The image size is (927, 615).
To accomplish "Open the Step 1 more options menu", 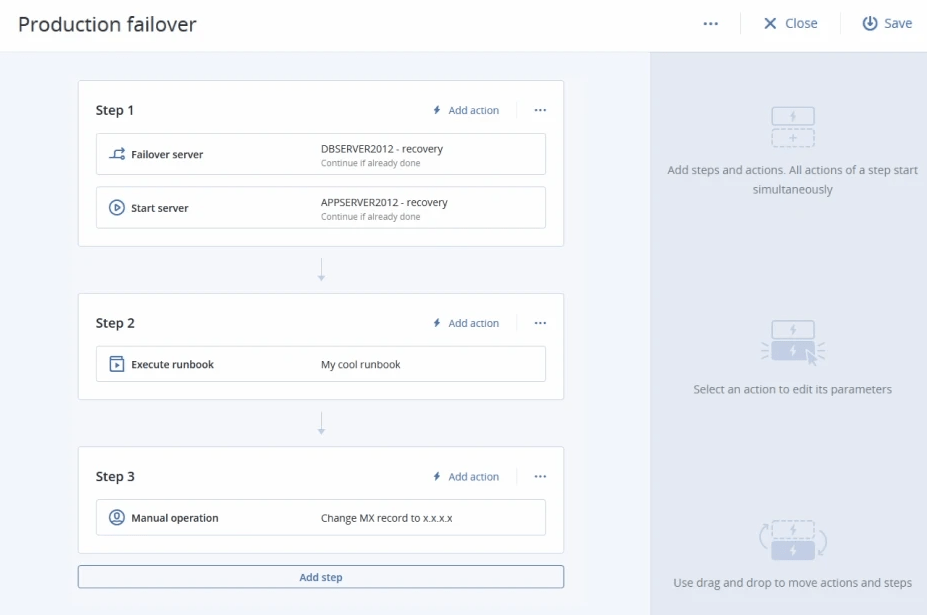I will click(x=540, y=111).
